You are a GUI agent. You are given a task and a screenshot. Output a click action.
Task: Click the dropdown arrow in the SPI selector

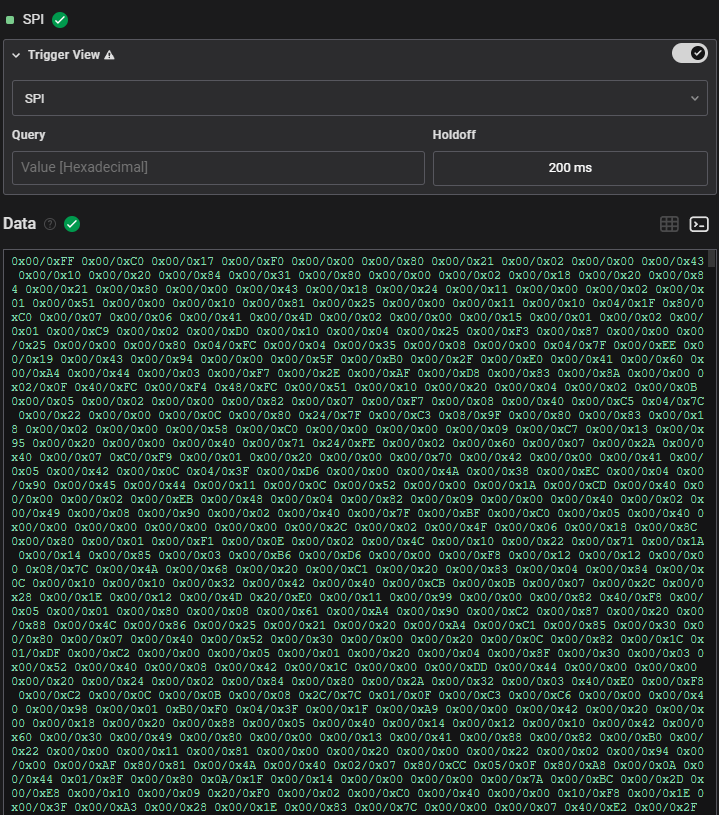pos(695,98)
